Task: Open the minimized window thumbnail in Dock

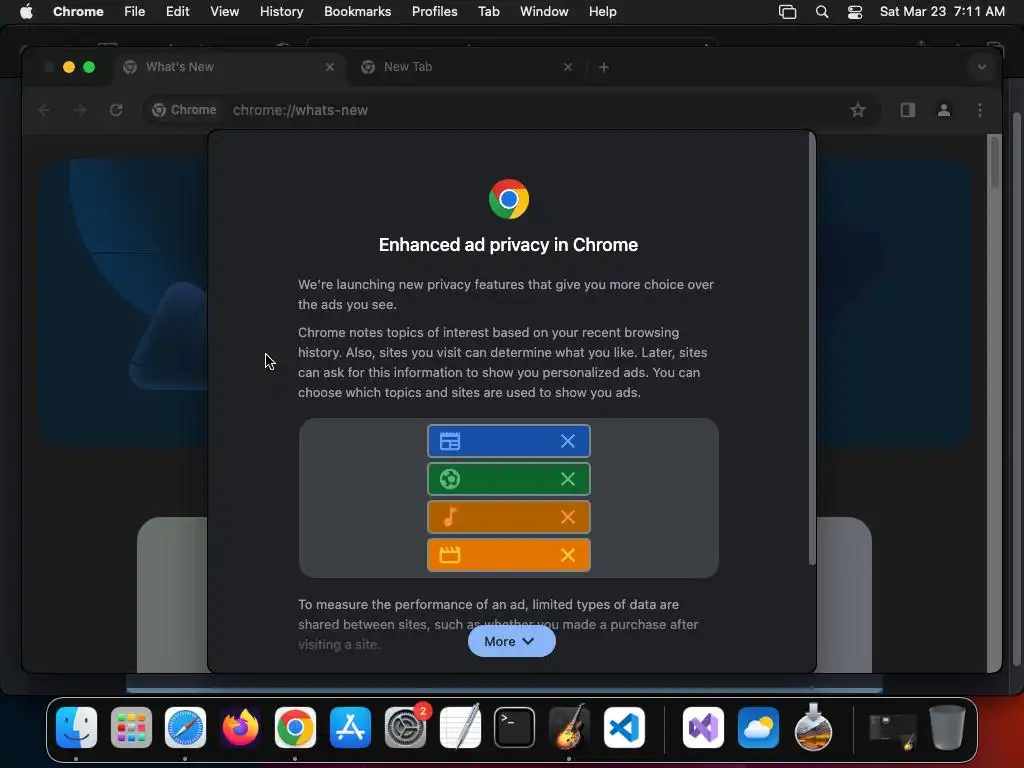Action: click(x=893, y=730)
